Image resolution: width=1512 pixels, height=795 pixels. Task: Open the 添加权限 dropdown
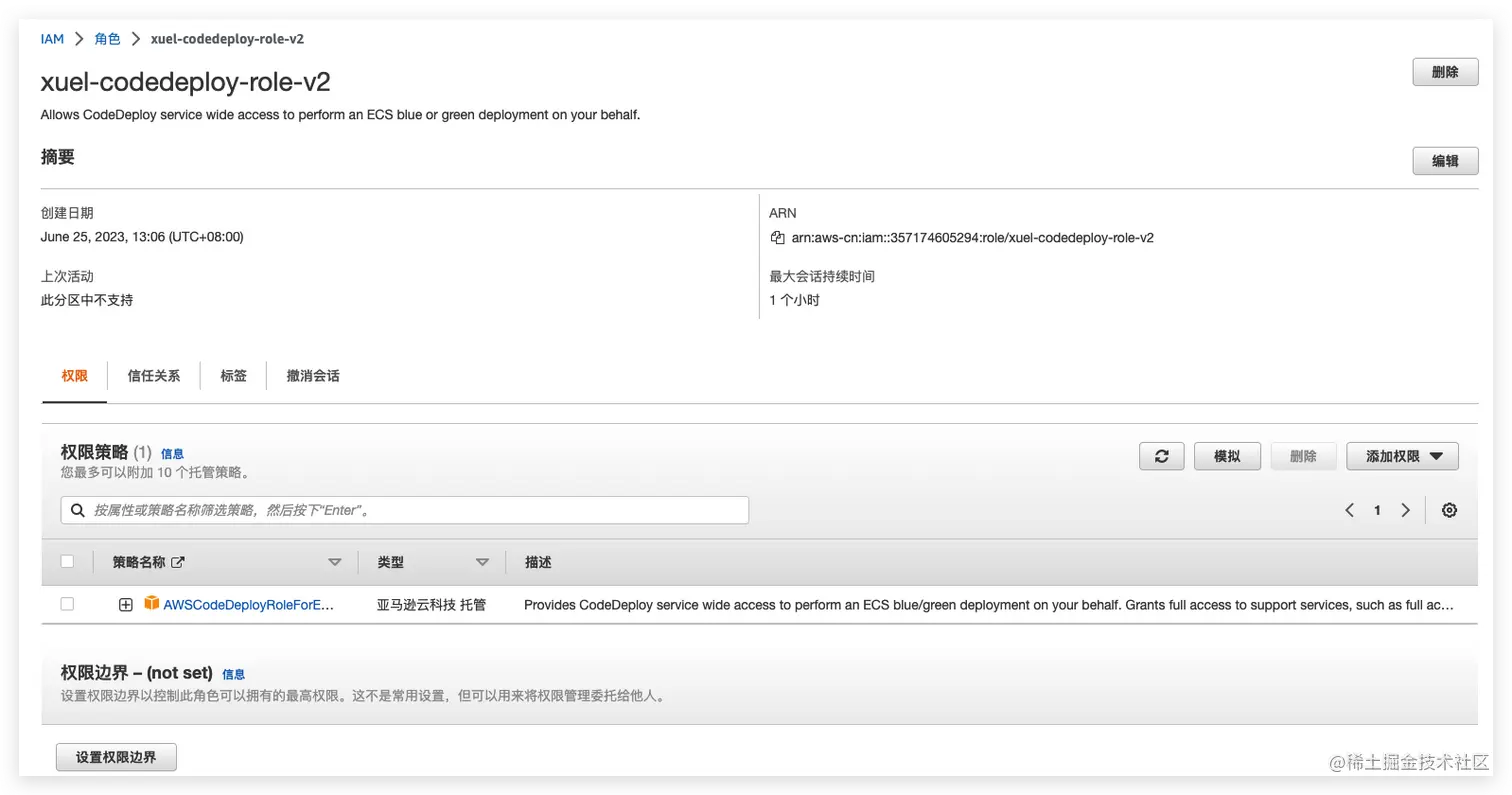point(1402,456)
